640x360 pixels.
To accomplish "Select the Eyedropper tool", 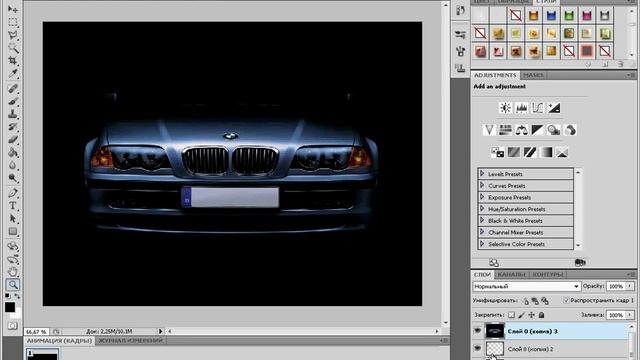I will coord(13,74).
